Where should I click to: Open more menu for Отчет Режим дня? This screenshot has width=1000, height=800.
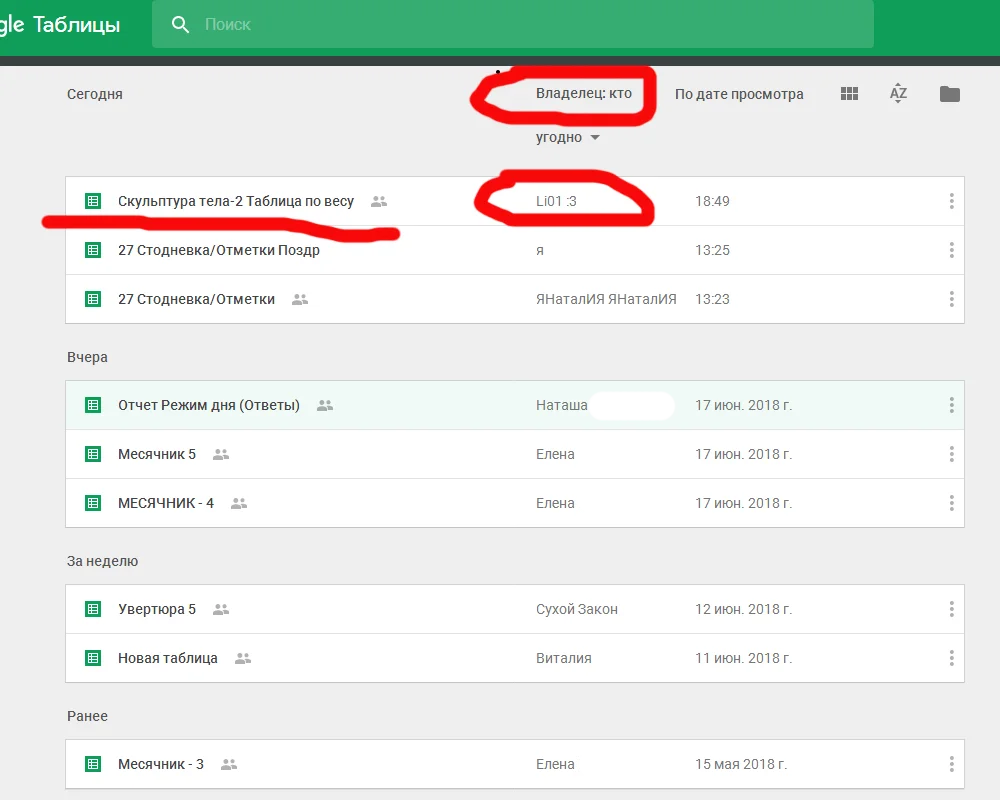point(952,405)
